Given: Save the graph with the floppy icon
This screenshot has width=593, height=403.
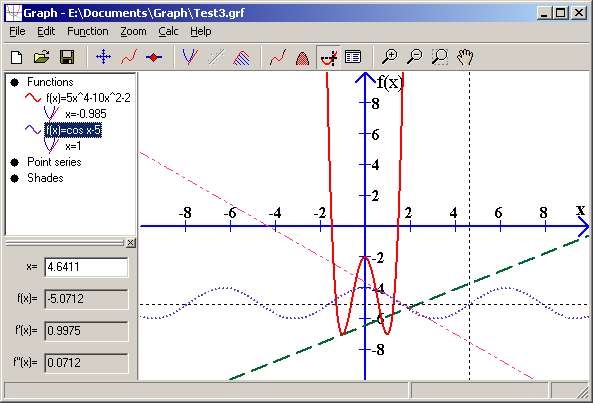Looking at the screenshot, I should point(67,57).
